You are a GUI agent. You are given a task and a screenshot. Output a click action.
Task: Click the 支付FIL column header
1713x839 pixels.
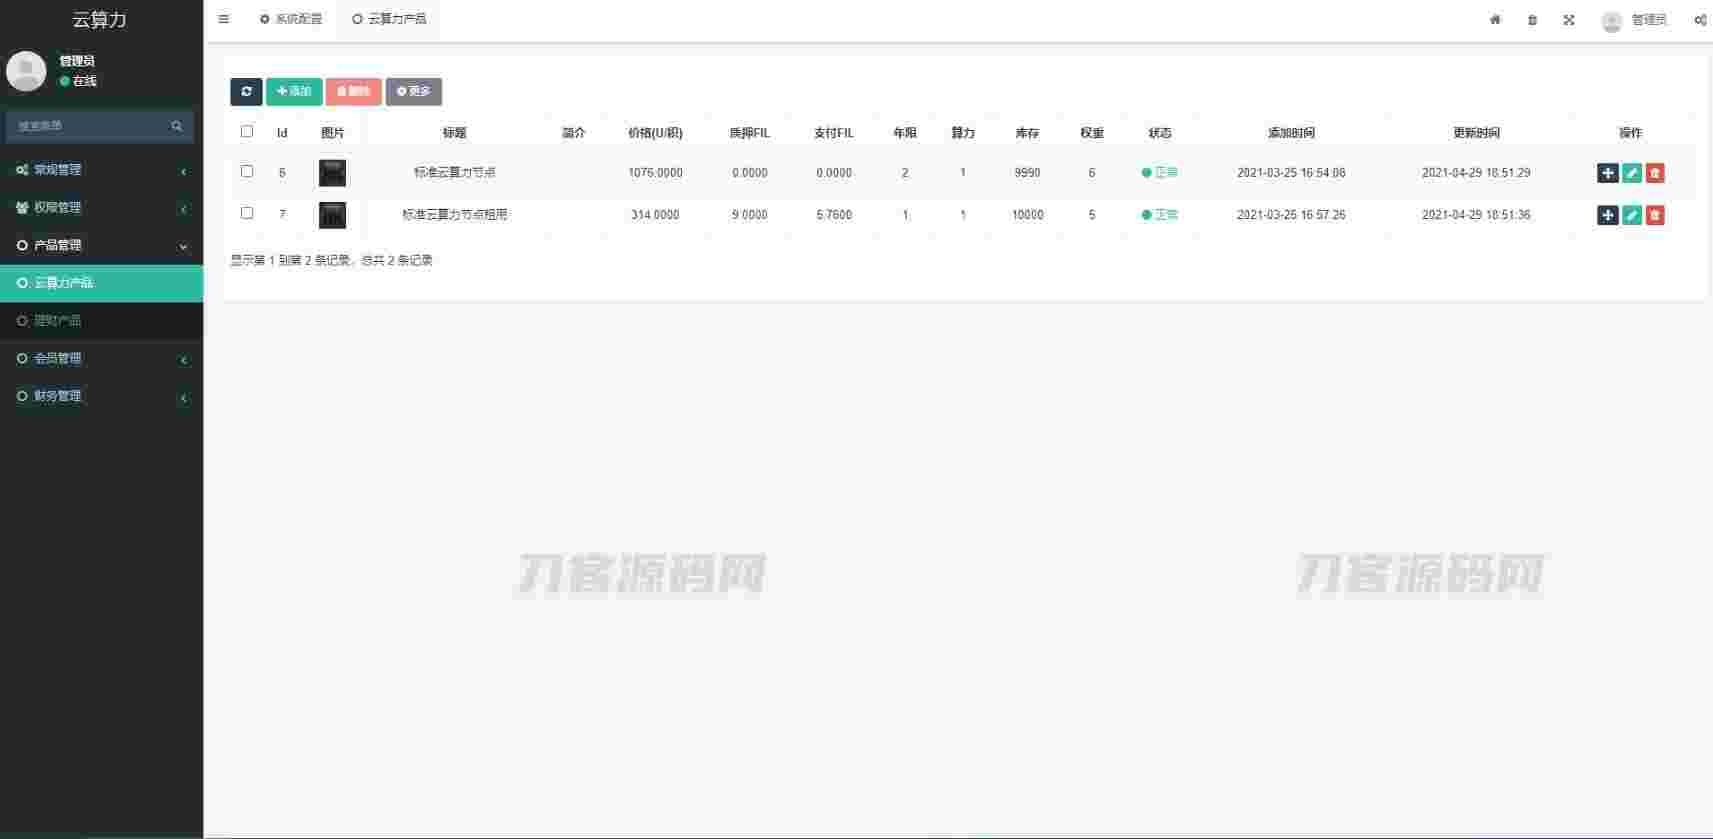click(x=834, y=133)
